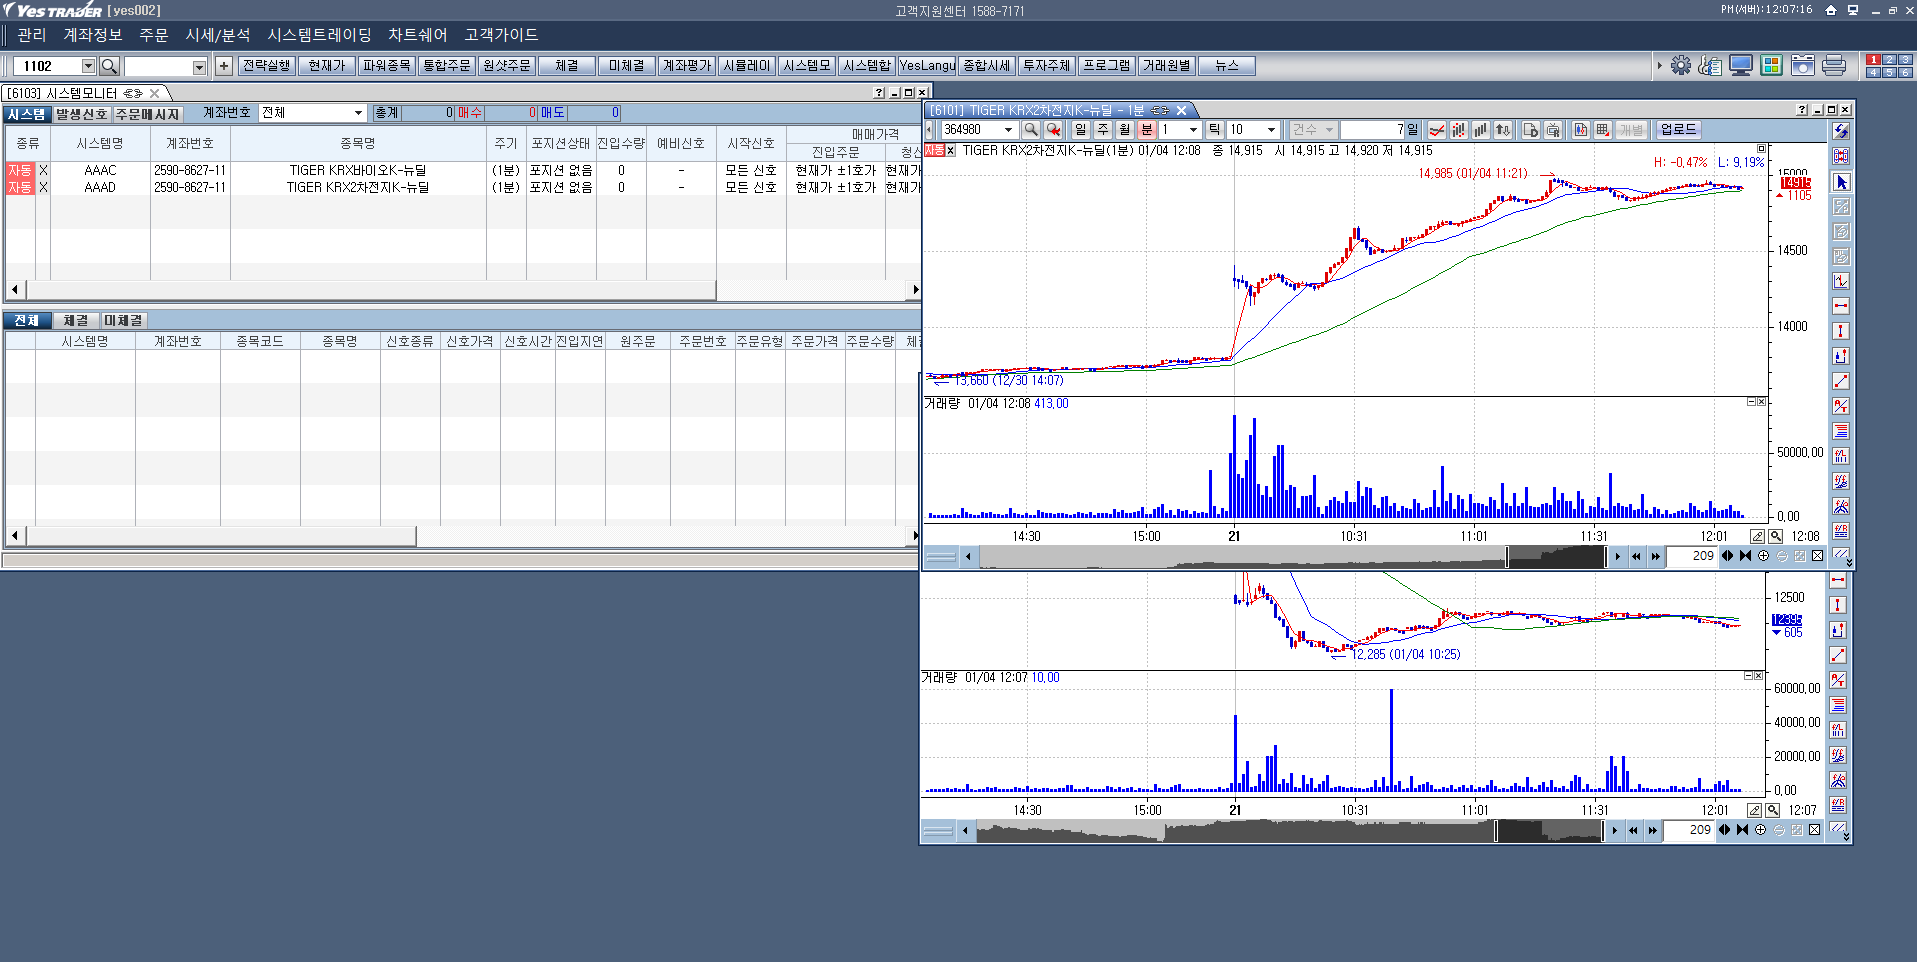Click the 전략실행 shortcut button
The height and width of the screenshot is (962, 1917).
(267, 66)
